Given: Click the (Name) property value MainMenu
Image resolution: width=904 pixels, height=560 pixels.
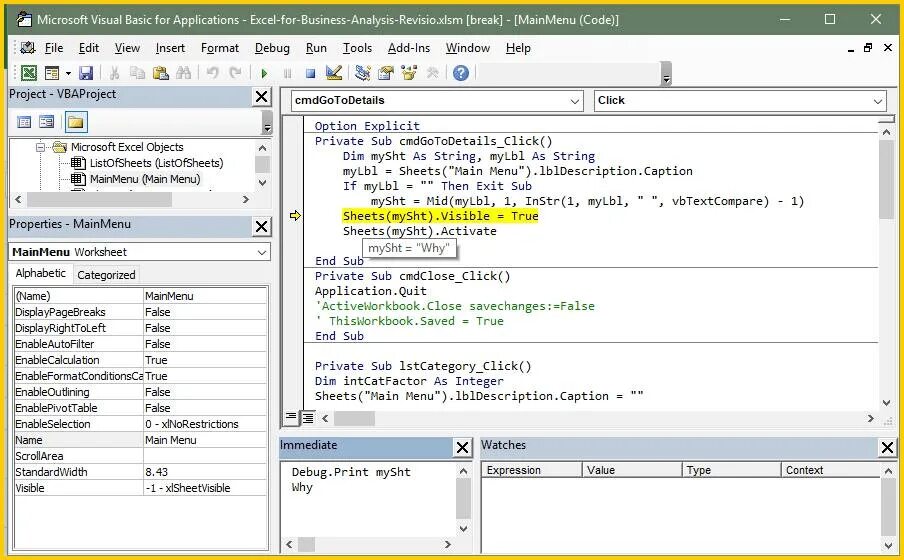Looking at the screenshot, I should point(205,296).
